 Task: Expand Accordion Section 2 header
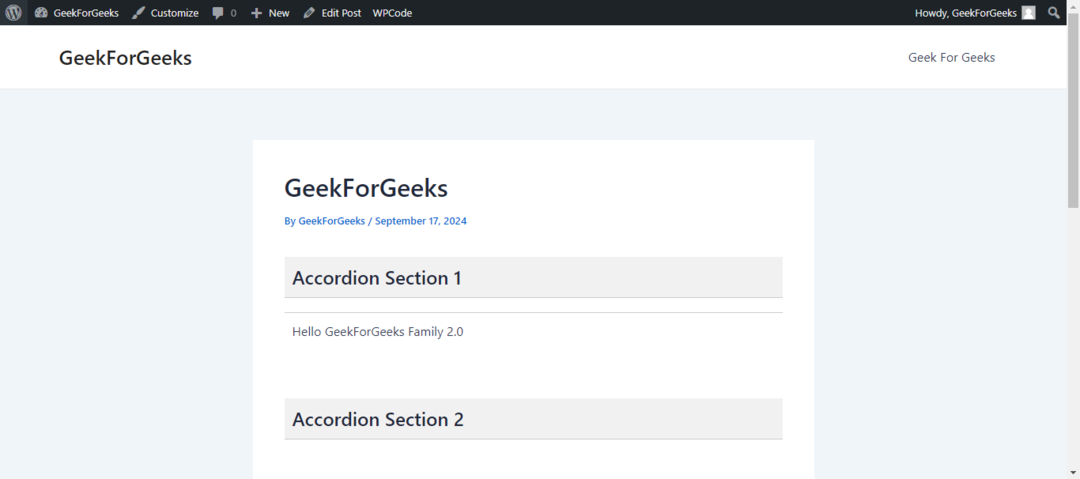click(x=533, y=419)
